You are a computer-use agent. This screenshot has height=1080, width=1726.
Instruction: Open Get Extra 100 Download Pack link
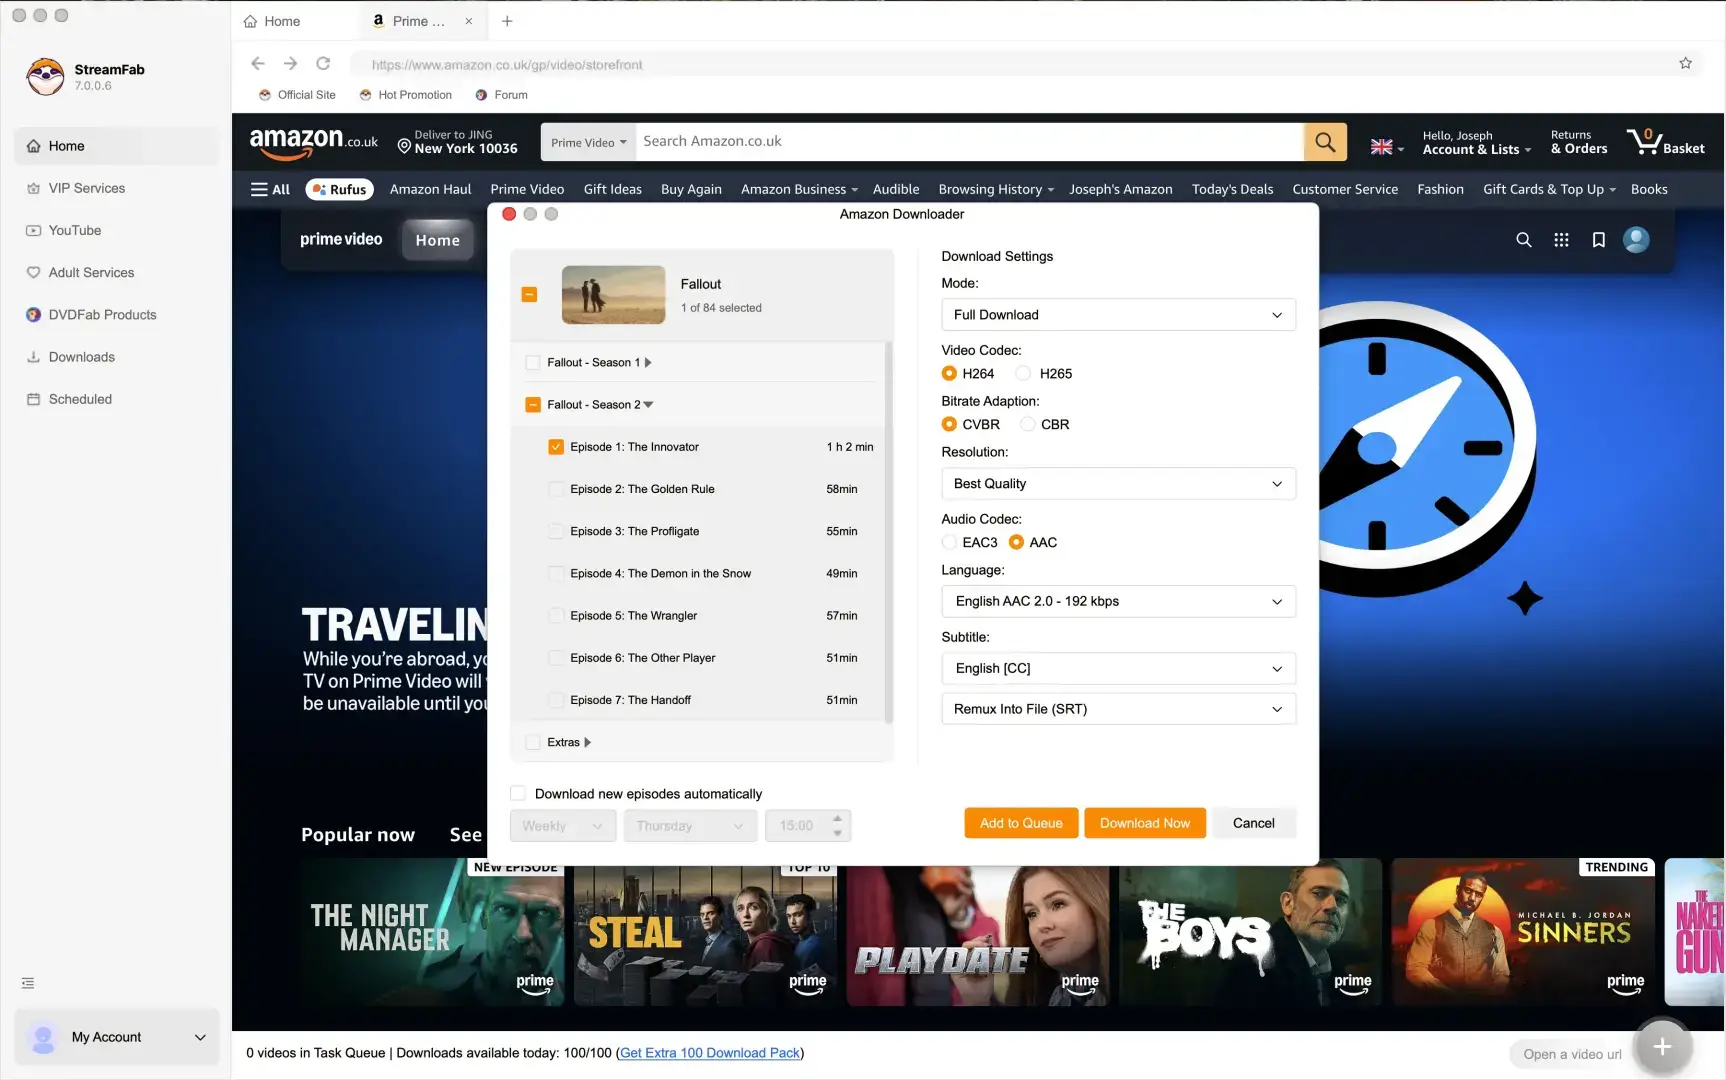click(710, 1053)
